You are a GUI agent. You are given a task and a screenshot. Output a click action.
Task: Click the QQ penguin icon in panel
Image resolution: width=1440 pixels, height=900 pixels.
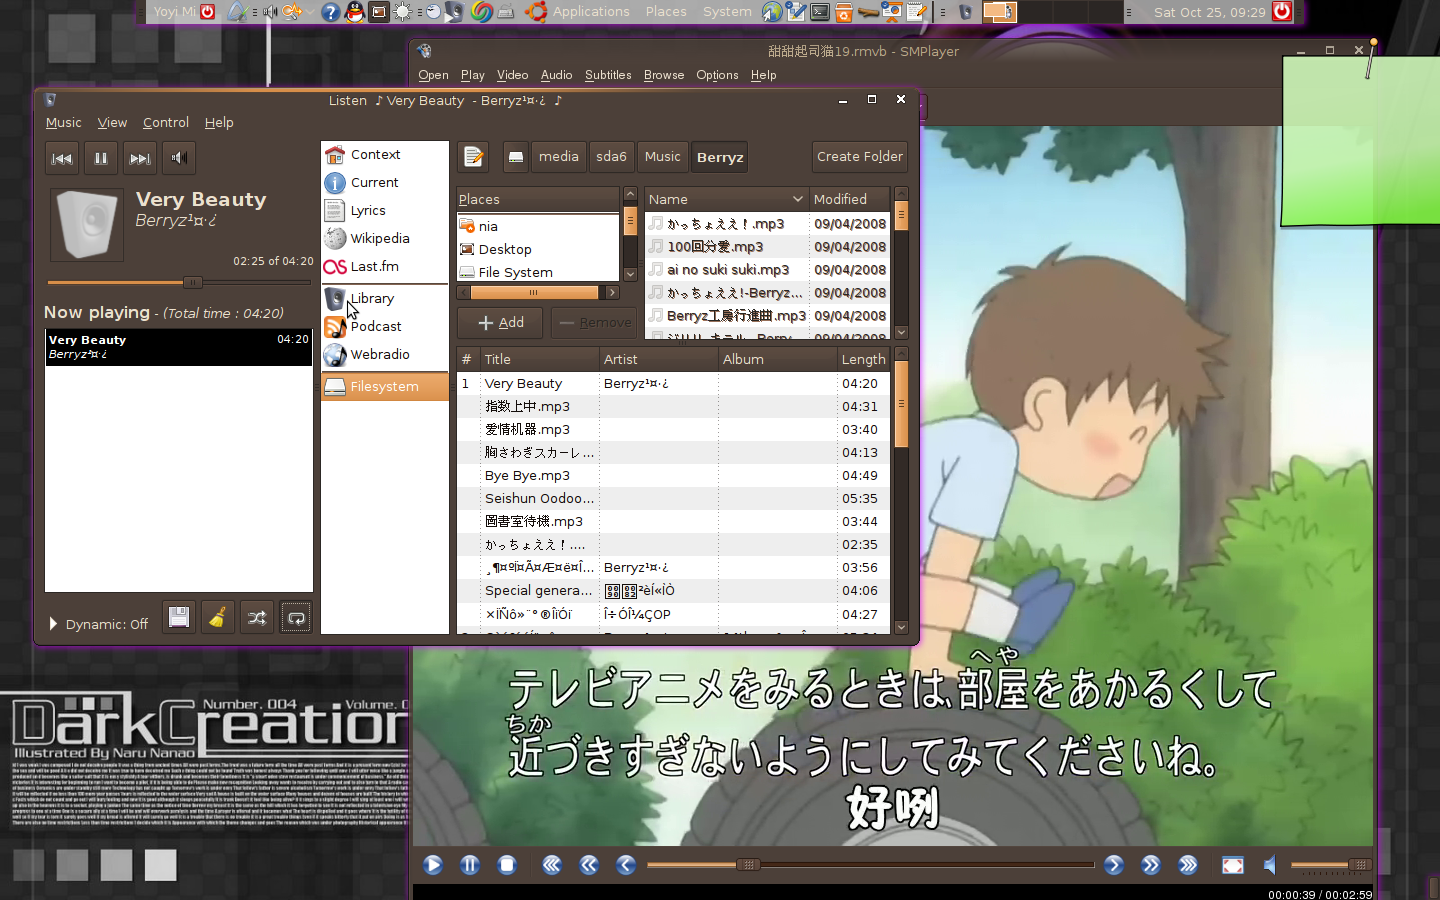[x=355, y=12]
